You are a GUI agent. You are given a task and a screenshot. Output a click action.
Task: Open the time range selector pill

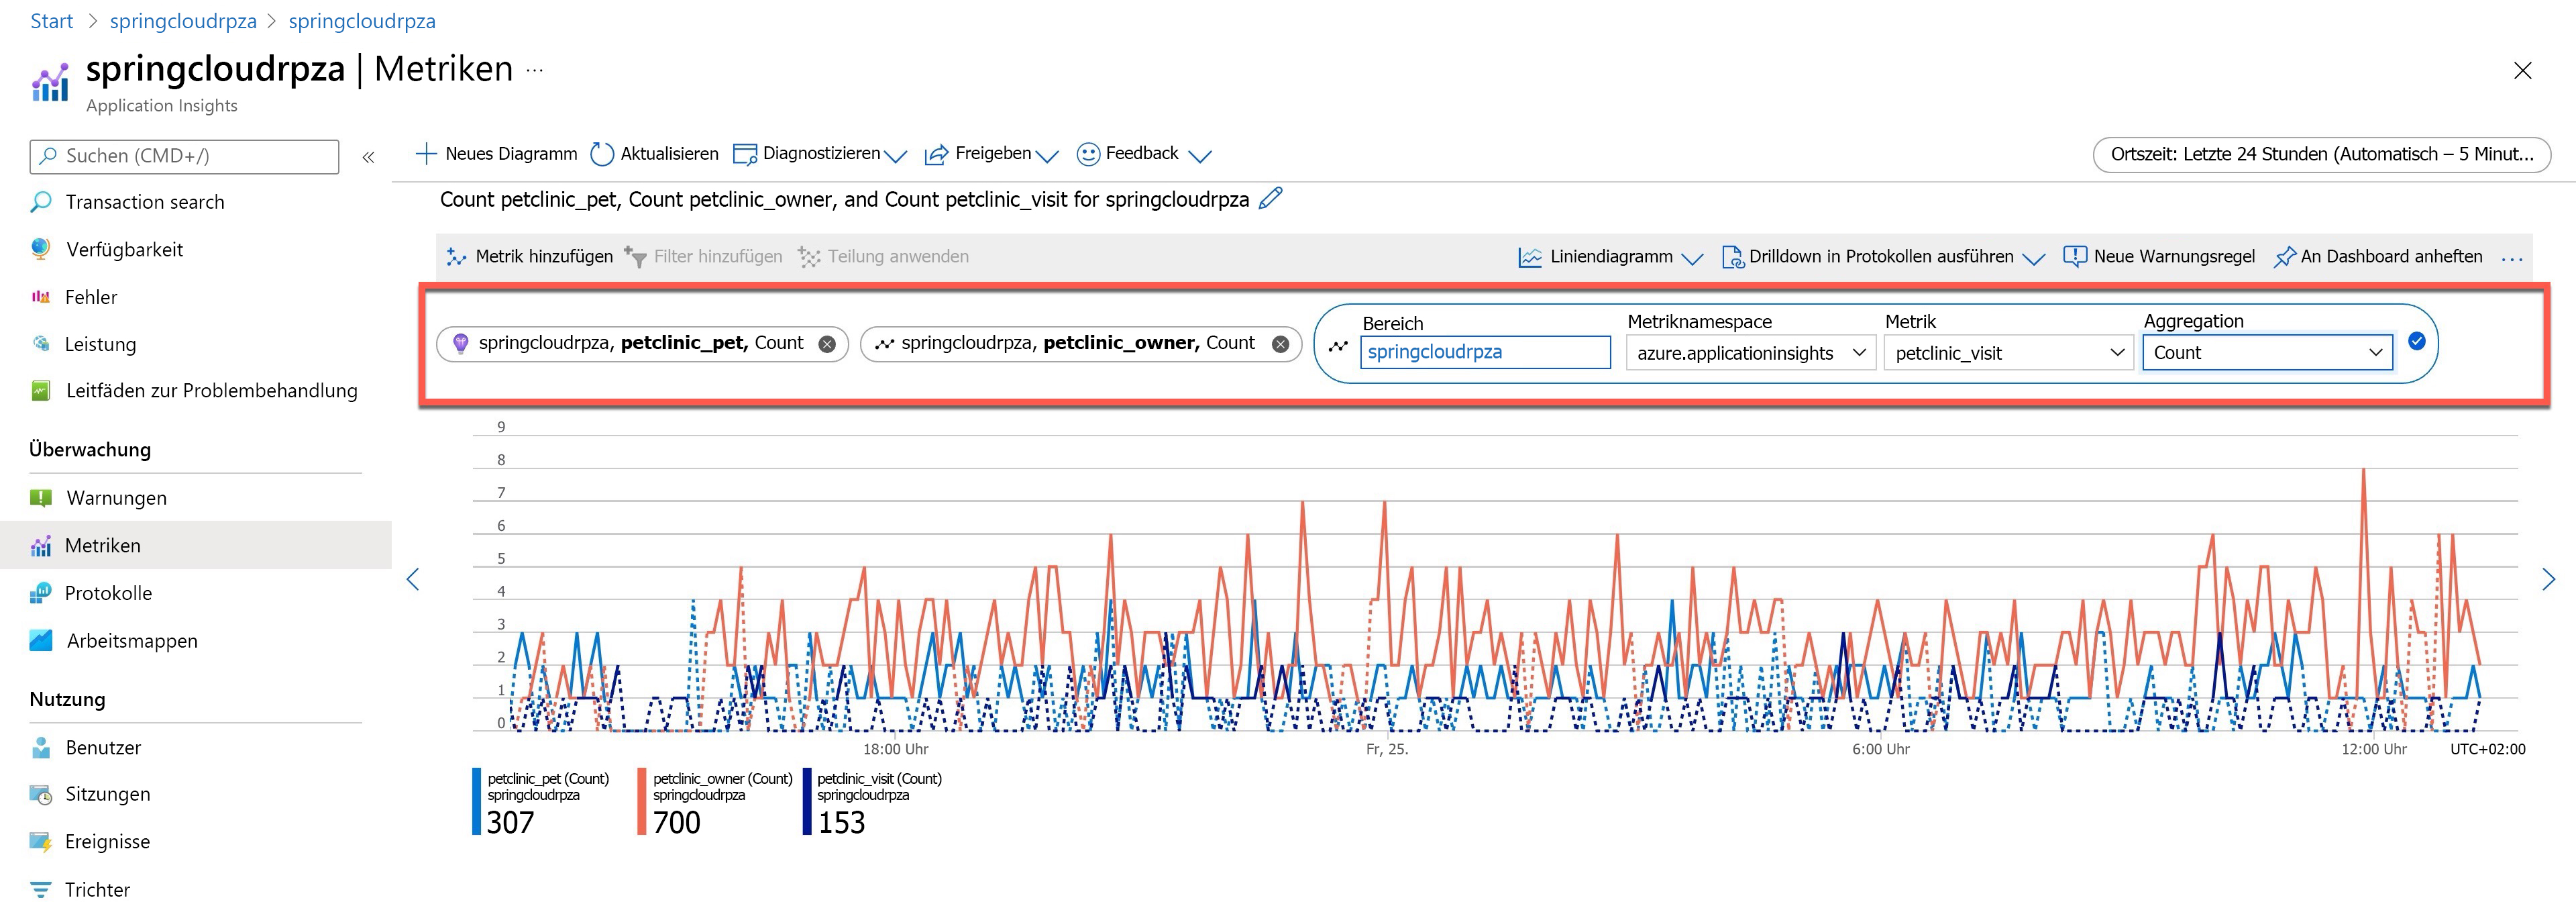click(2321, 154)
